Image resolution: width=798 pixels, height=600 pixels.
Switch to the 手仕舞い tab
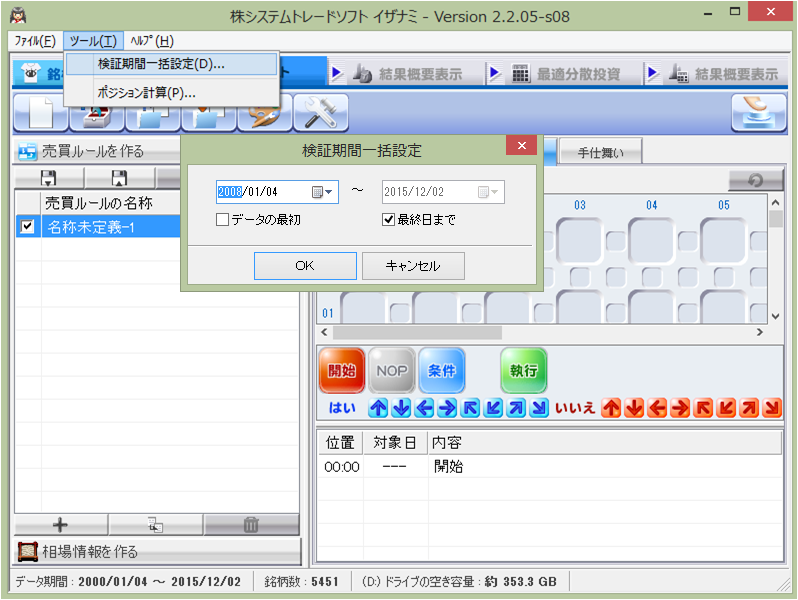[601, 152]
